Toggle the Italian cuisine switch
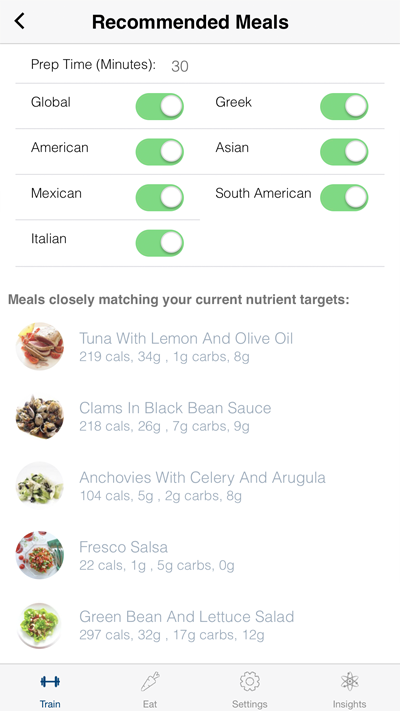This screenshot has width=400, height=711. point(160,243)
